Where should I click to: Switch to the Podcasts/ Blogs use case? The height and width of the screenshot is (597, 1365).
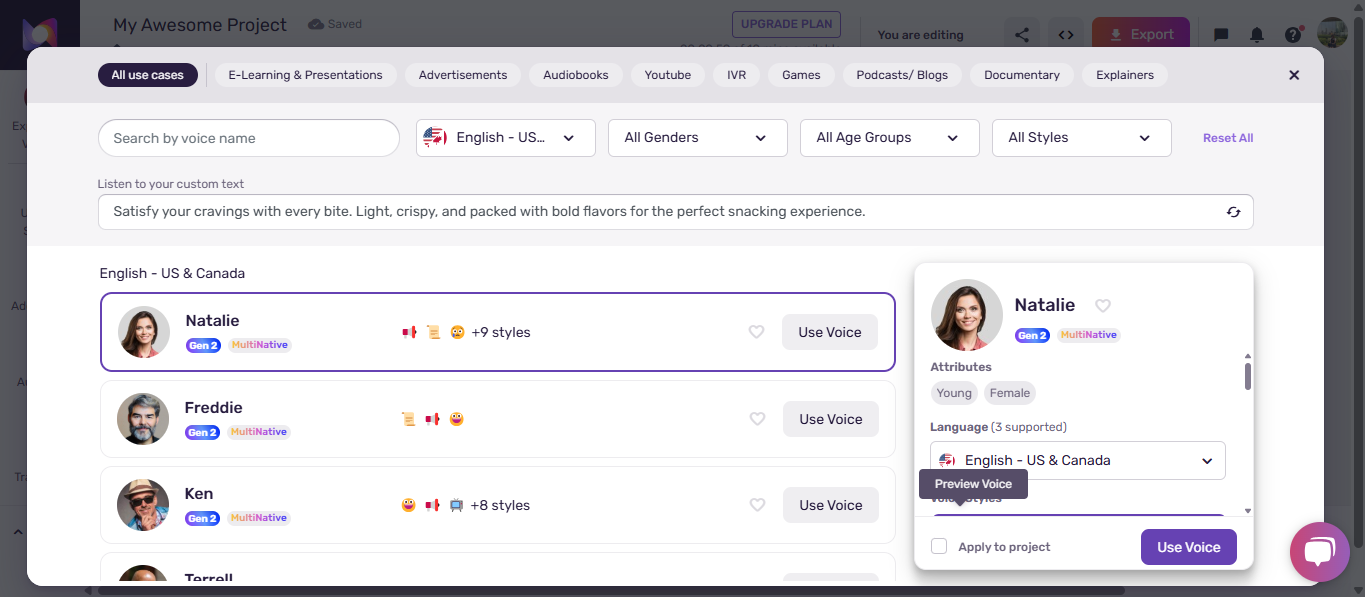click(902, 75)
